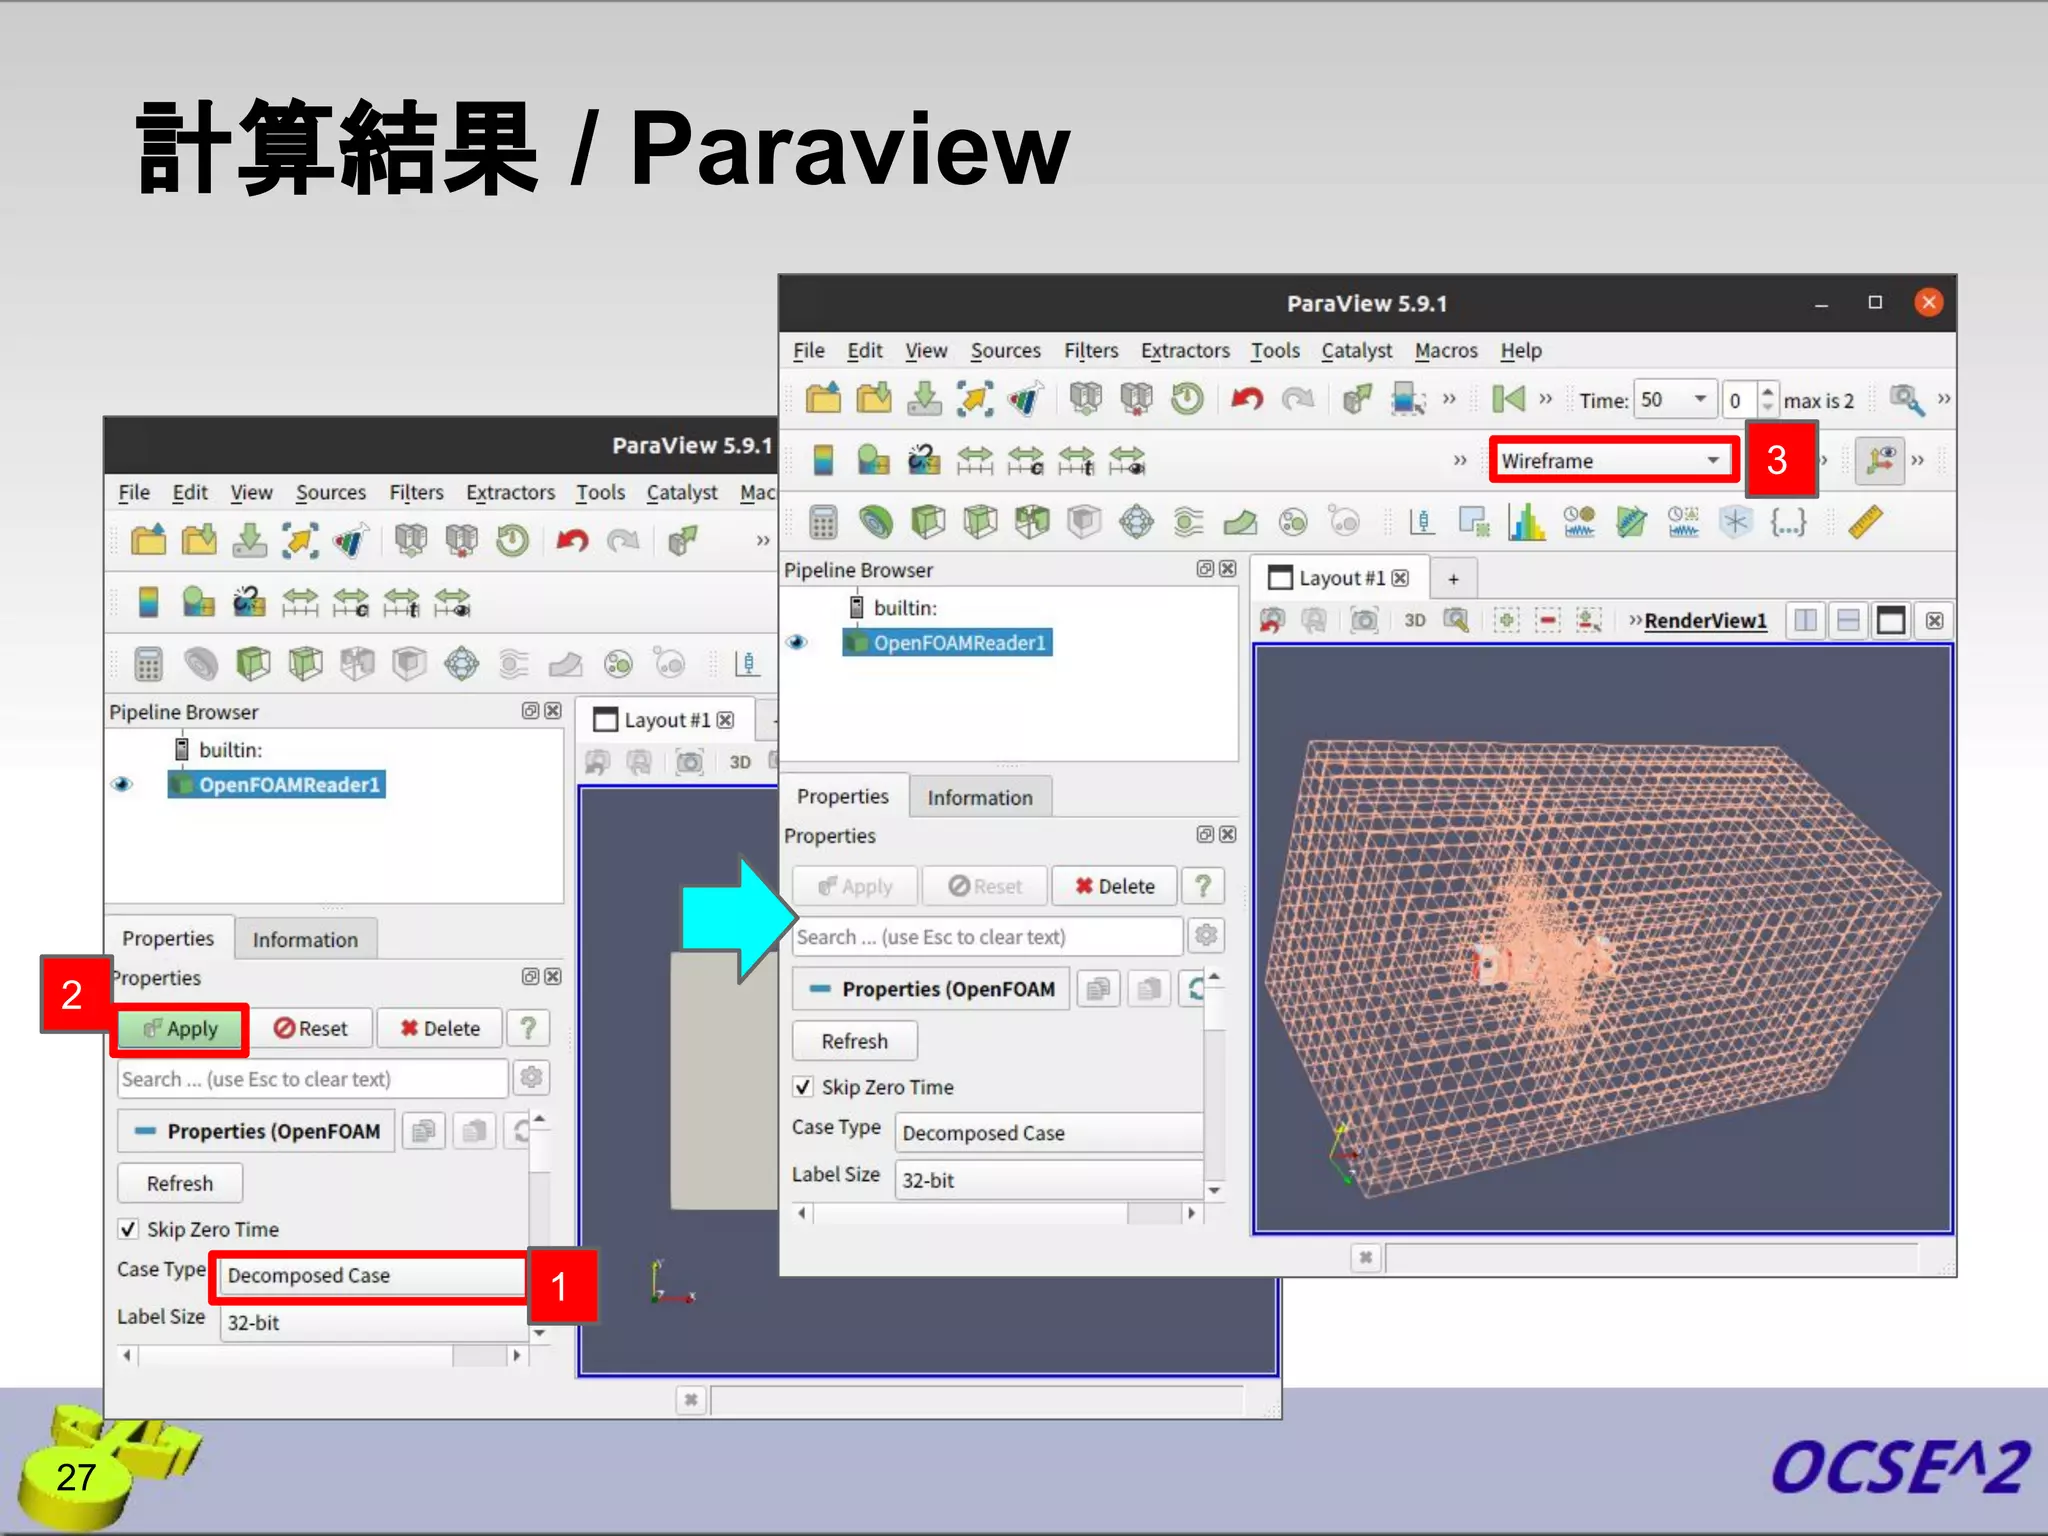Image resolution: width=2048 pixels, height=1536 pixels.
Task: Click the Reset Session icon in right window
Action: pyautogui.click(x=1187, y=399)
